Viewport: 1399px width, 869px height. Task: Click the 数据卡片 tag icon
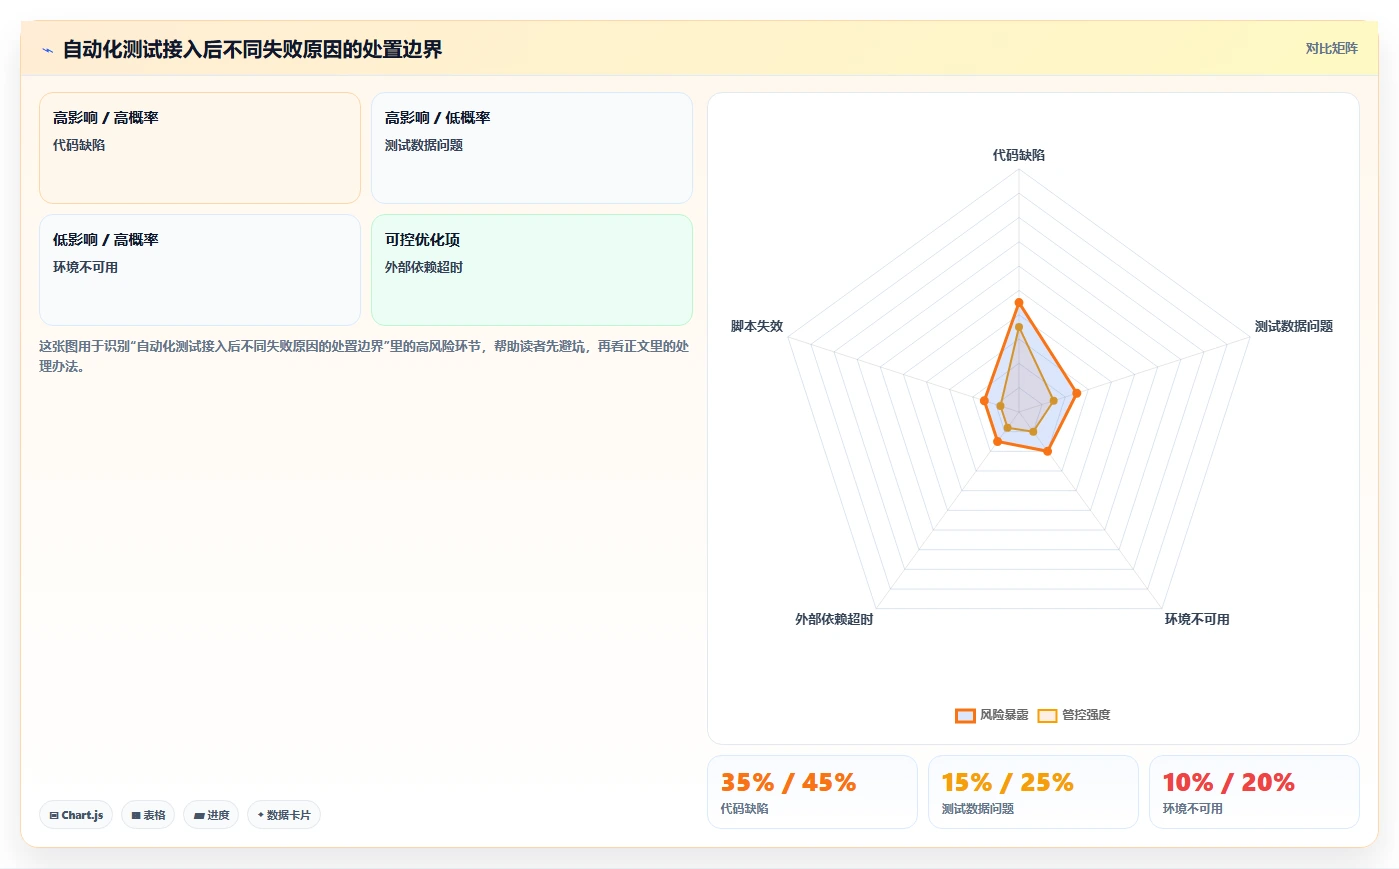point(261,815)
